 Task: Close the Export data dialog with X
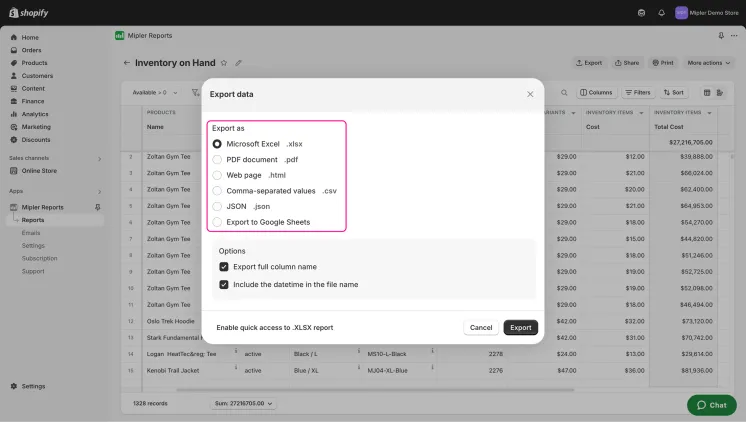tap(530, 94)
